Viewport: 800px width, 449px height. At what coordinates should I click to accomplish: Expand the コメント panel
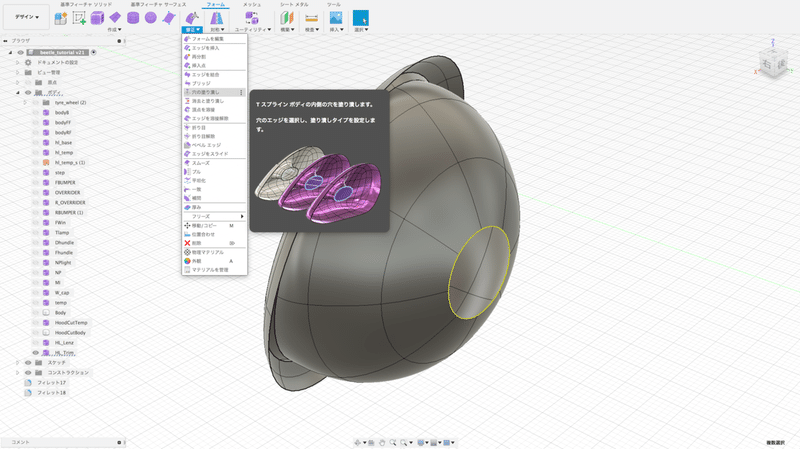119,442
